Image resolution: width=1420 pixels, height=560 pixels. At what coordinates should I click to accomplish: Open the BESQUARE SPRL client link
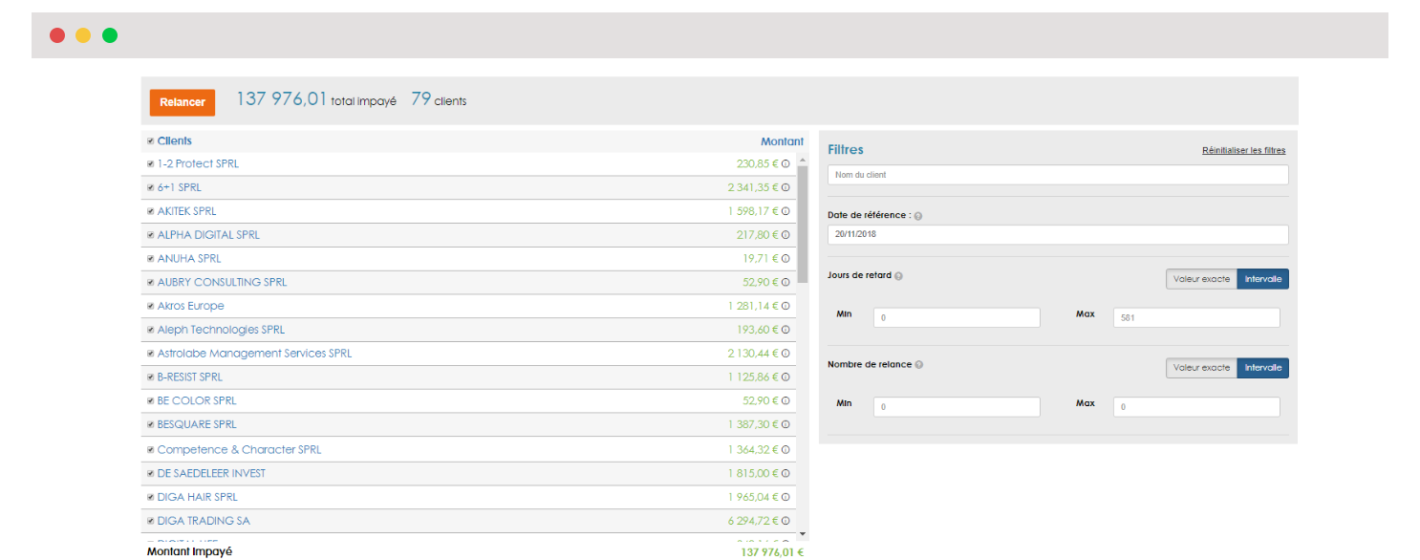[197, 425]
